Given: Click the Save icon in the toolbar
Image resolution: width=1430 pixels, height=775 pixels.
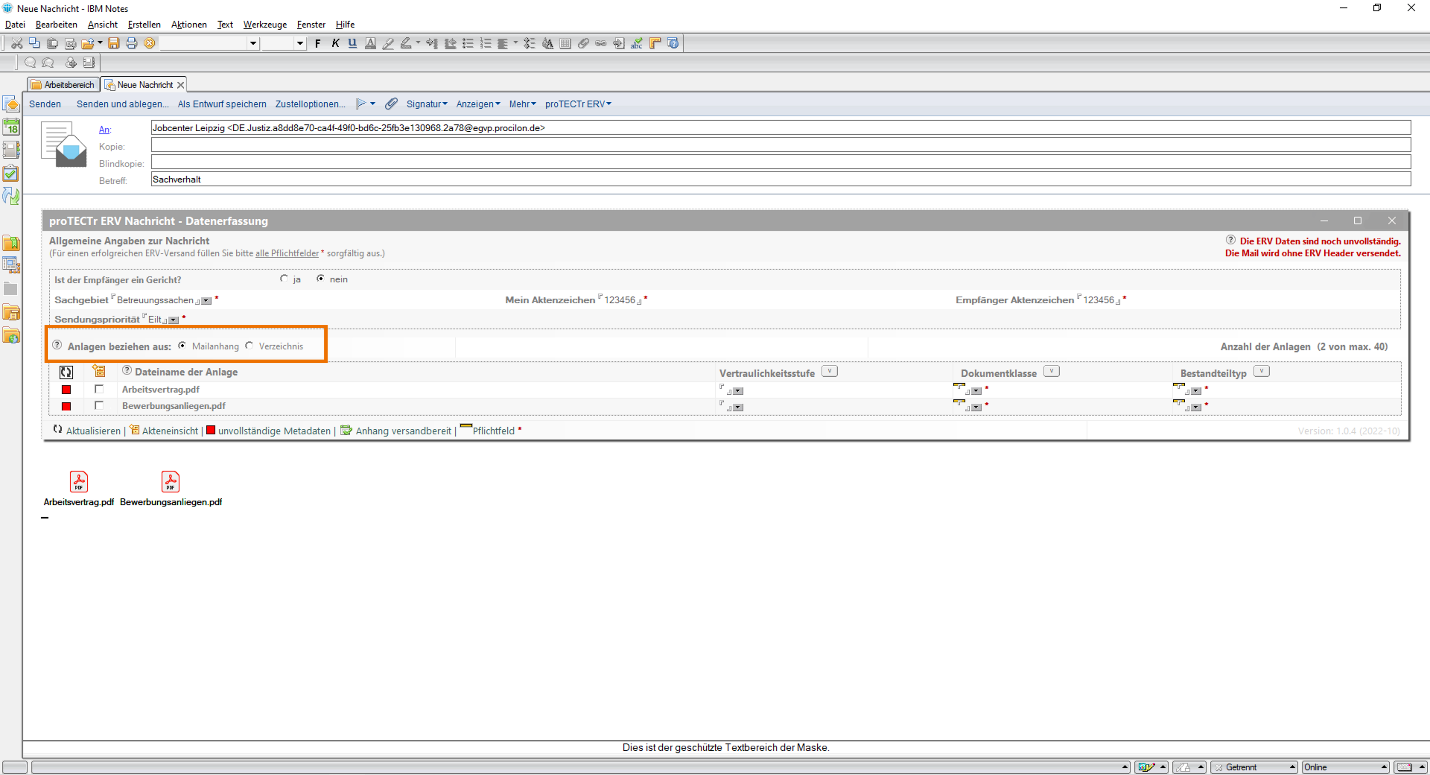Looking at the screenshot, I should coord(113,43).
